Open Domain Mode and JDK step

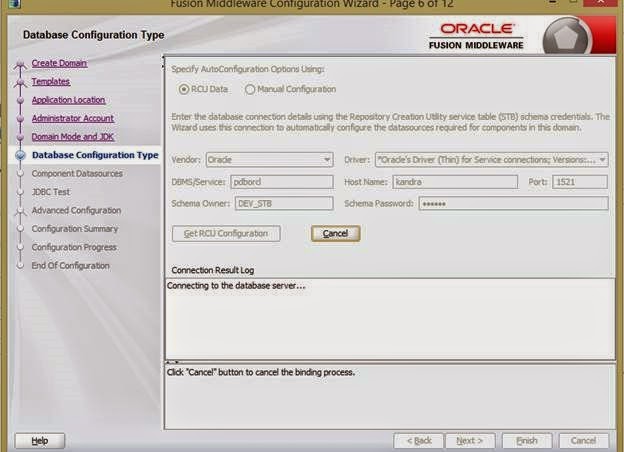coord(73,136)
